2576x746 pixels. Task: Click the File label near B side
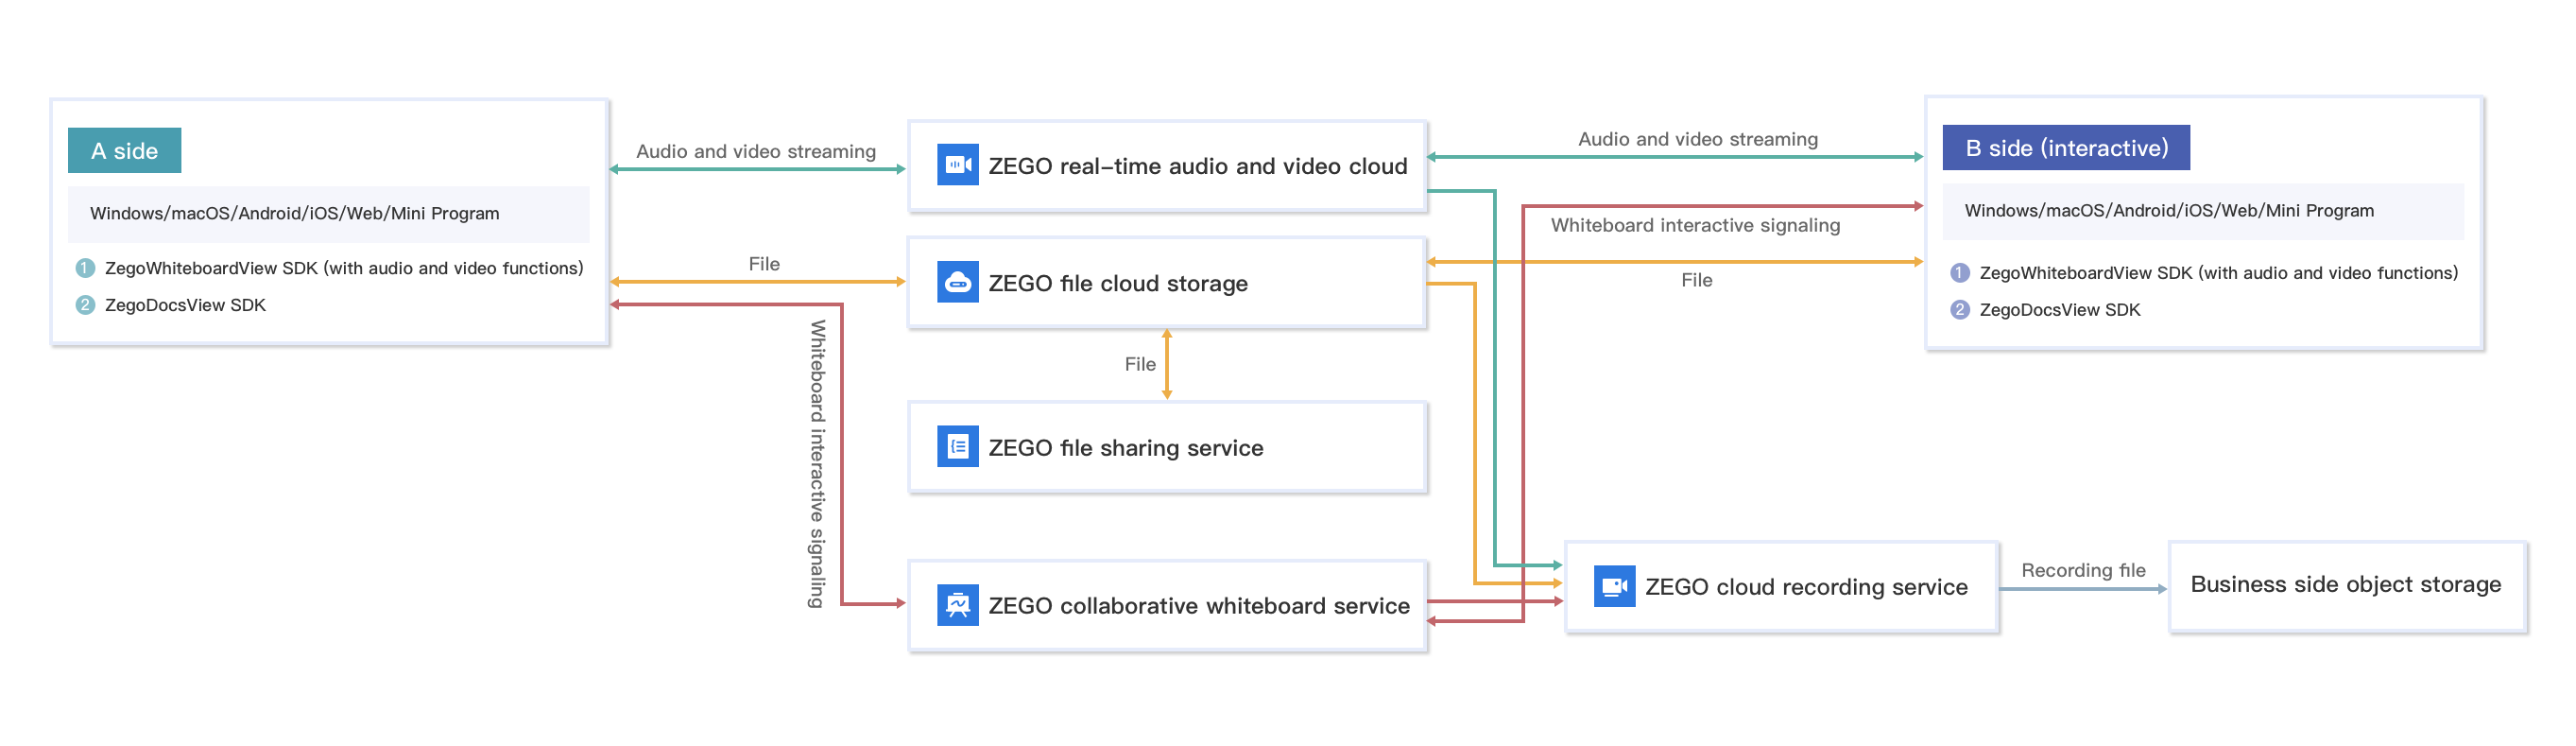click(1696, 280)
